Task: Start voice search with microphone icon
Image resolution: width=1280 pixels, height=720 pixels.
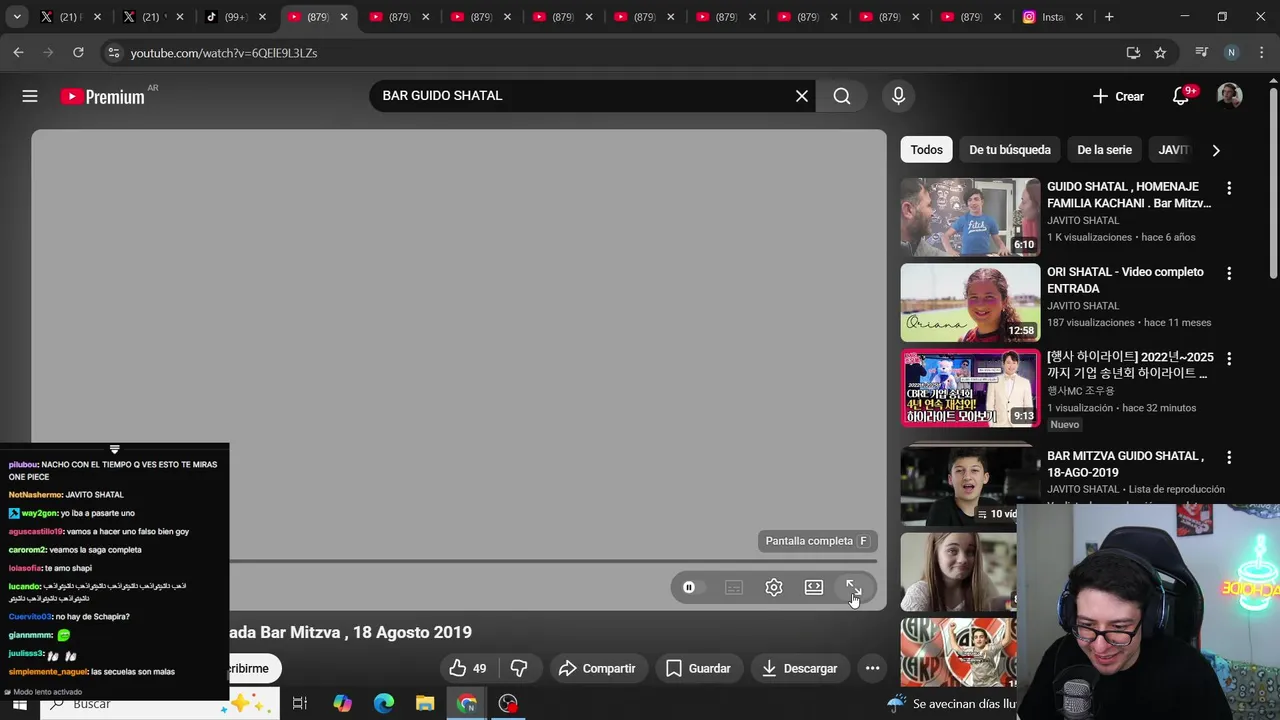Action: [x=898, y=96]
